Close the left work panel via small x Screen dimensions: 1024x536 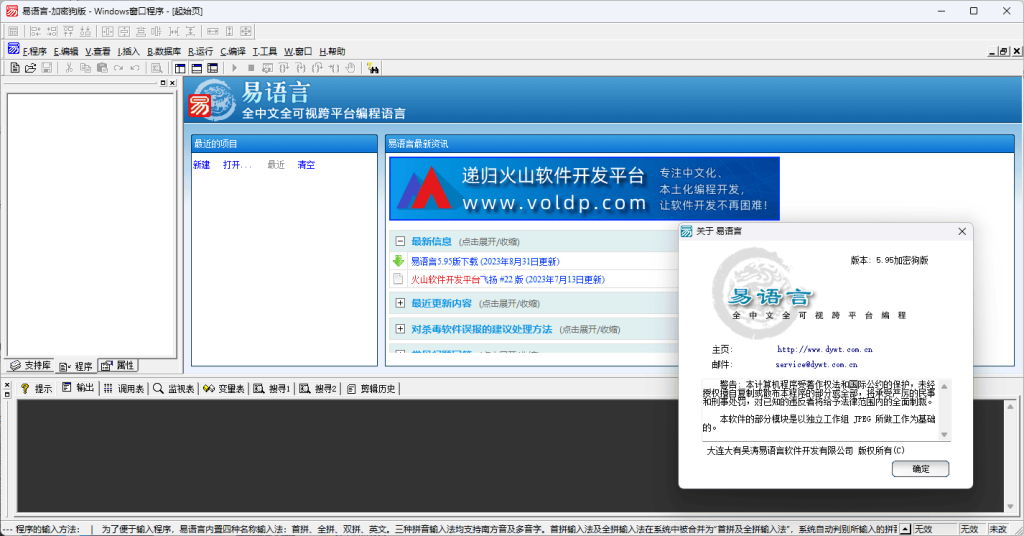coord(172,83)
